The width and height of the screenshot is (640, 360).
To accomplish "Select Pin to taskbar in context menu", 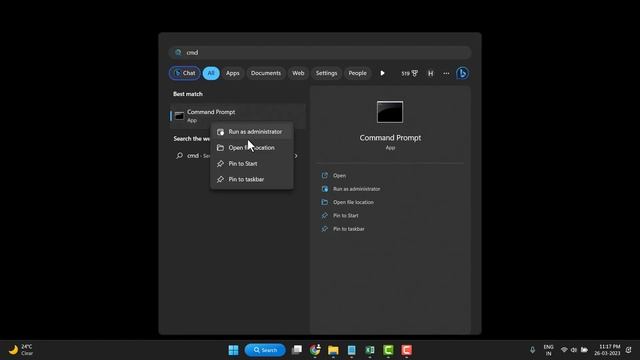I will [x=252, y=179].
